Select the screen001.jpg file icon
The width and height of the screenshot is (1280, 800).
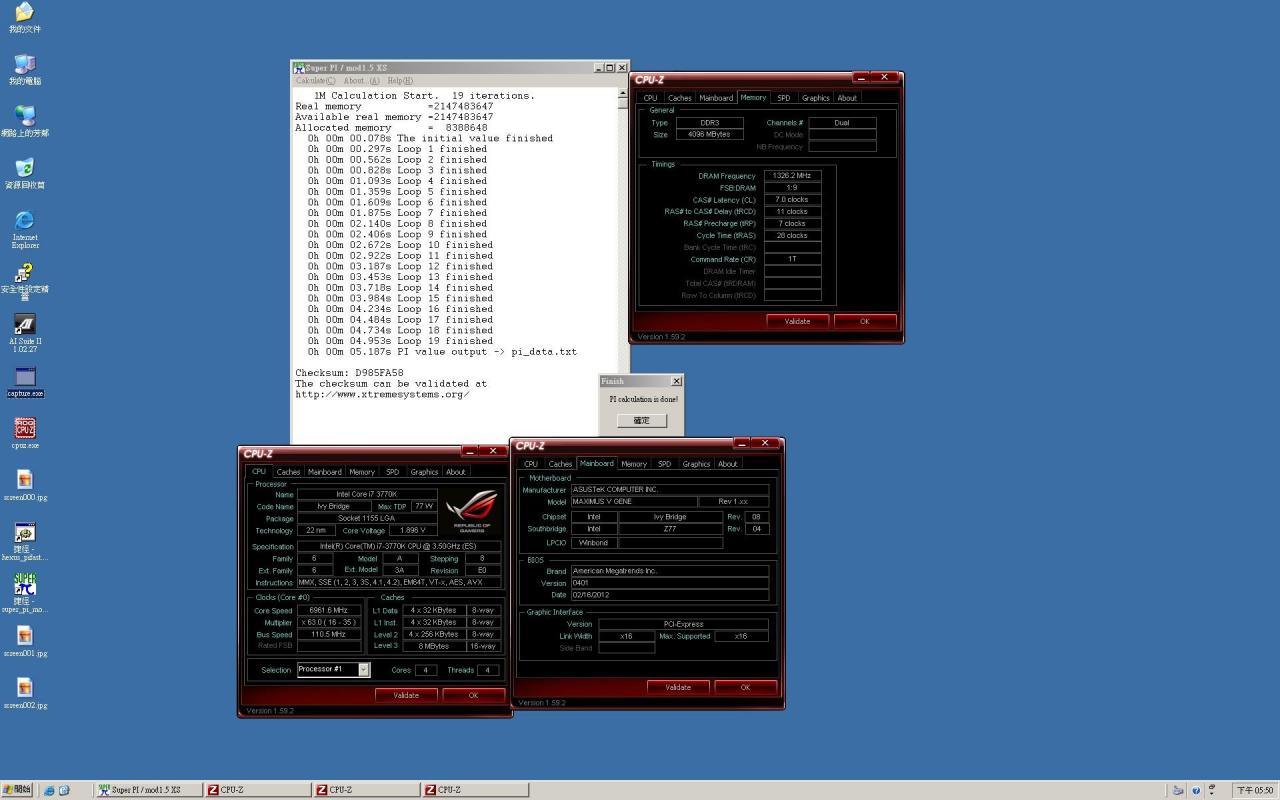(x=24, y=642)
